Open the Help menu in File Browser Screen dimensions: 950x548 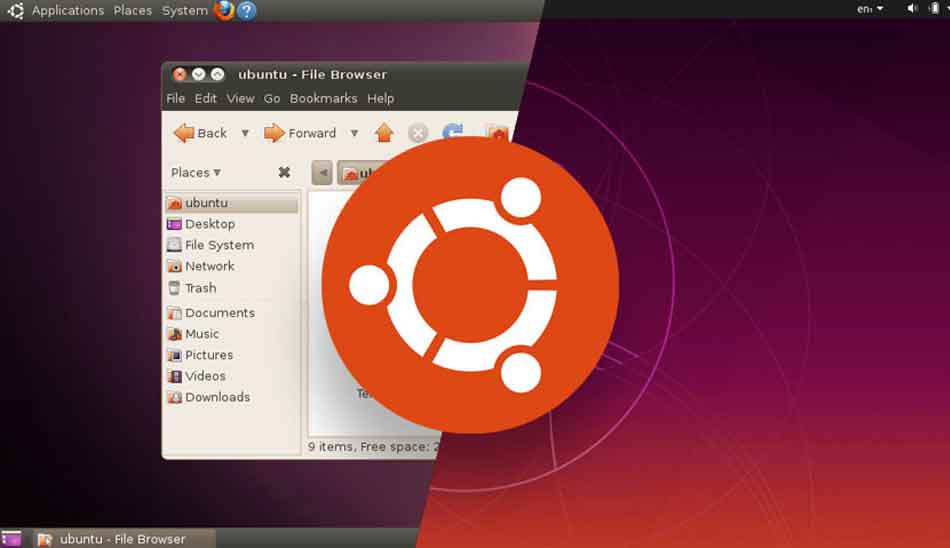[x=380, y=98]
